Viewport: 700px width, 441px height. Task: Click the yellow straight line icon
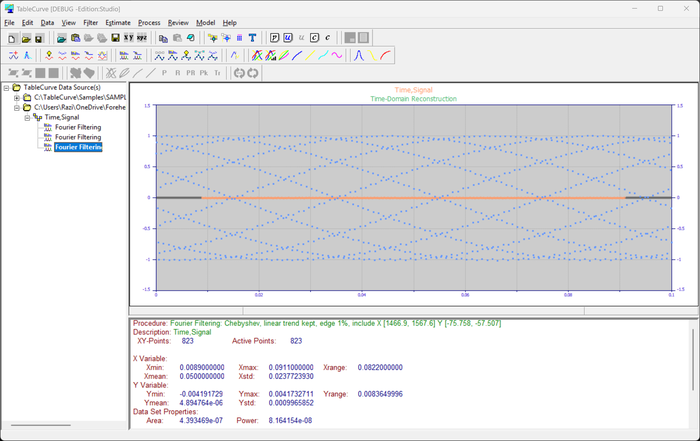310,56
